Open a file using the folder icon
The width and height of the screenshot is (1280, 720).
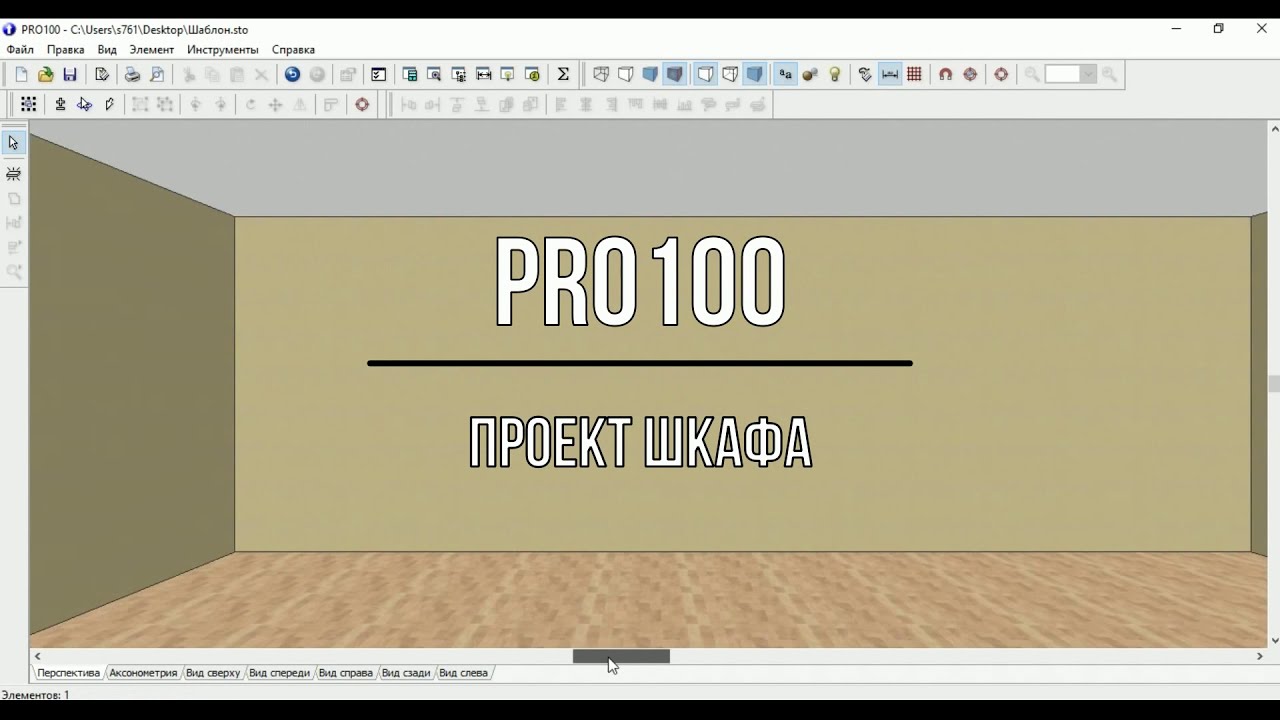tap(45, 74)
